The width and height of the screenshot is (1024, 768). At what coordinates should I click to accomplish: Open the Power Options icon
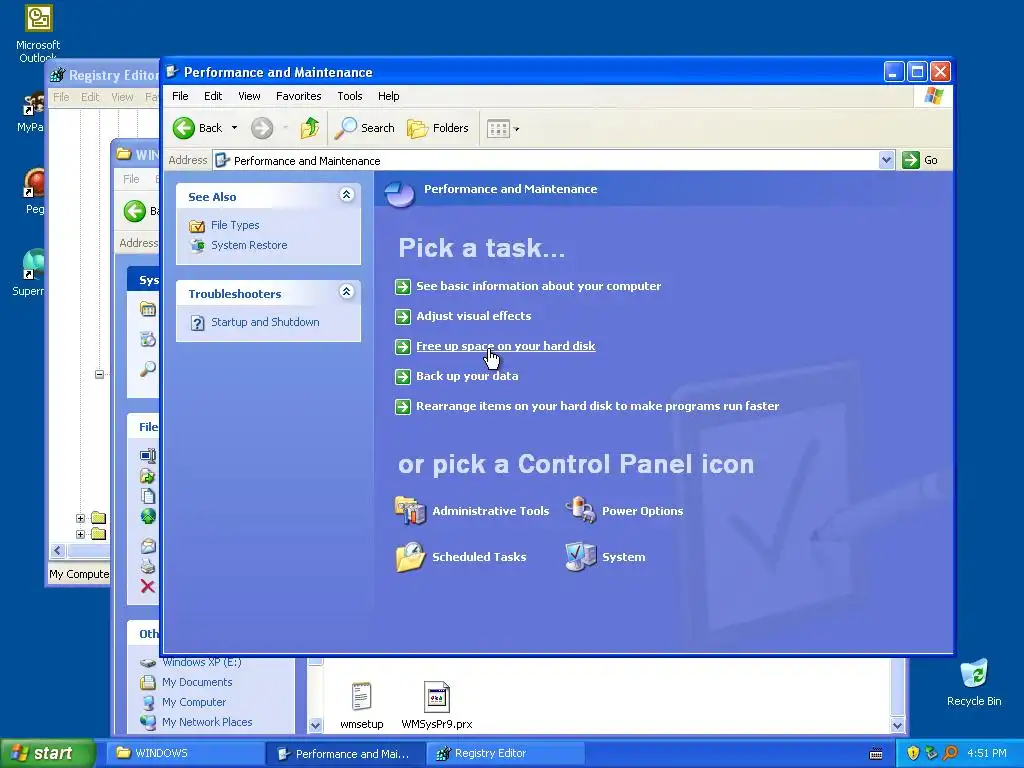[x=581, y=510]
